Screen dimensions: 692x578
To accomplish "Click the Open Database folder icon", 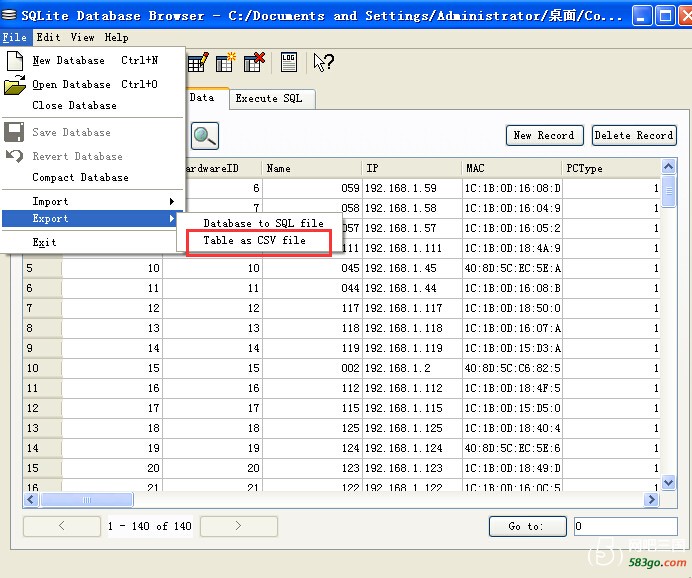I will pyautogui.click(x=15, y=84).
